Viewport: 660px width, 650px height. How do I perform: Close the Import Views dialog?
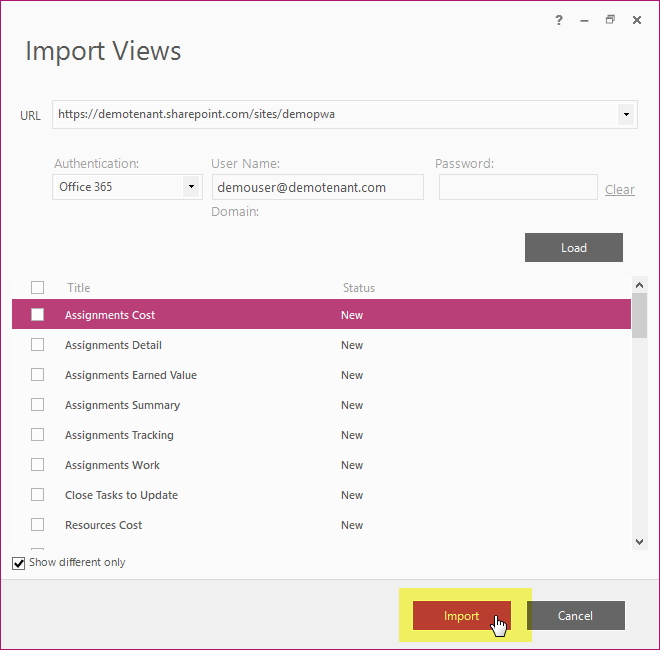pyautogui.click(x=637, y=20)
